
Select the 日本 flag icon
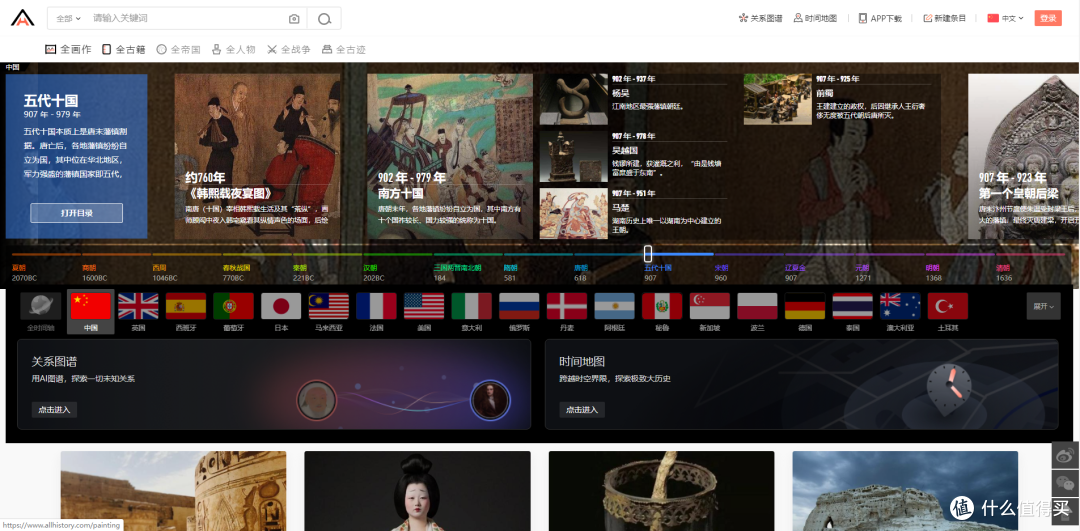[281, 306]
